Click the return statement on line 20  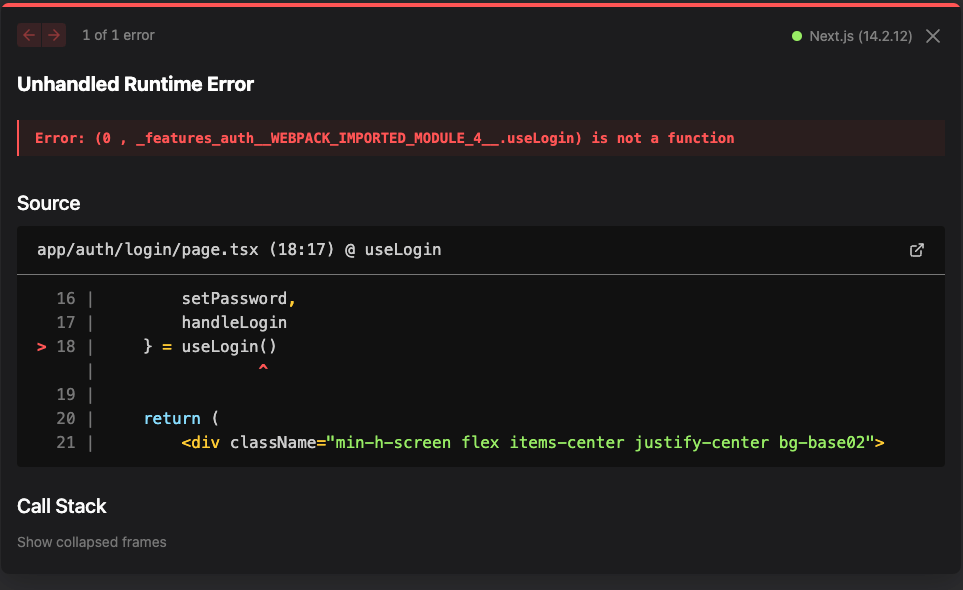coord(181,418)
